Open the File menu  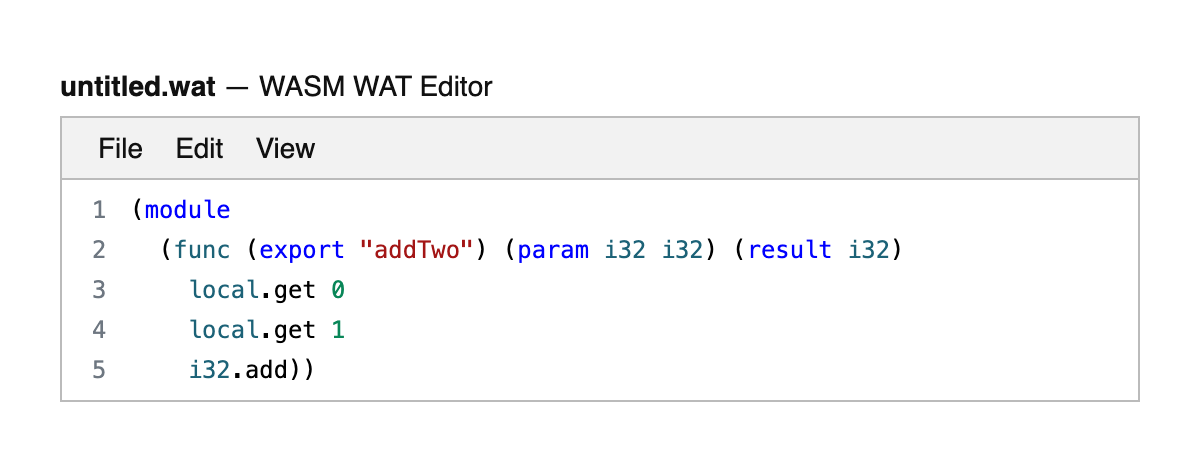(120, 149)
